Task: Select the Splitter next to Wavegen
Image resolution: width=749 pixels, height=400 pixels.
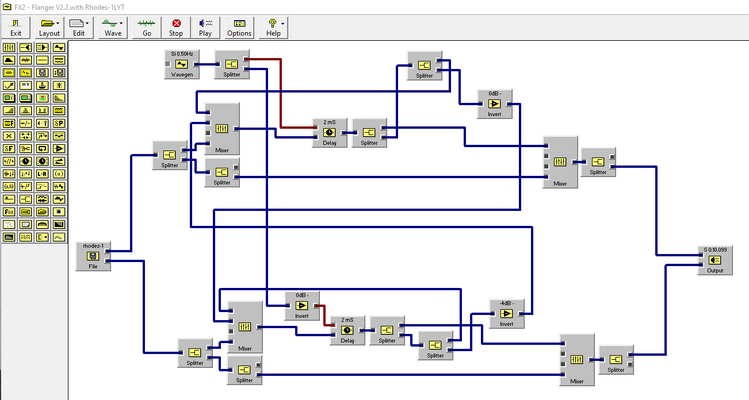Action: coord(232,64)
